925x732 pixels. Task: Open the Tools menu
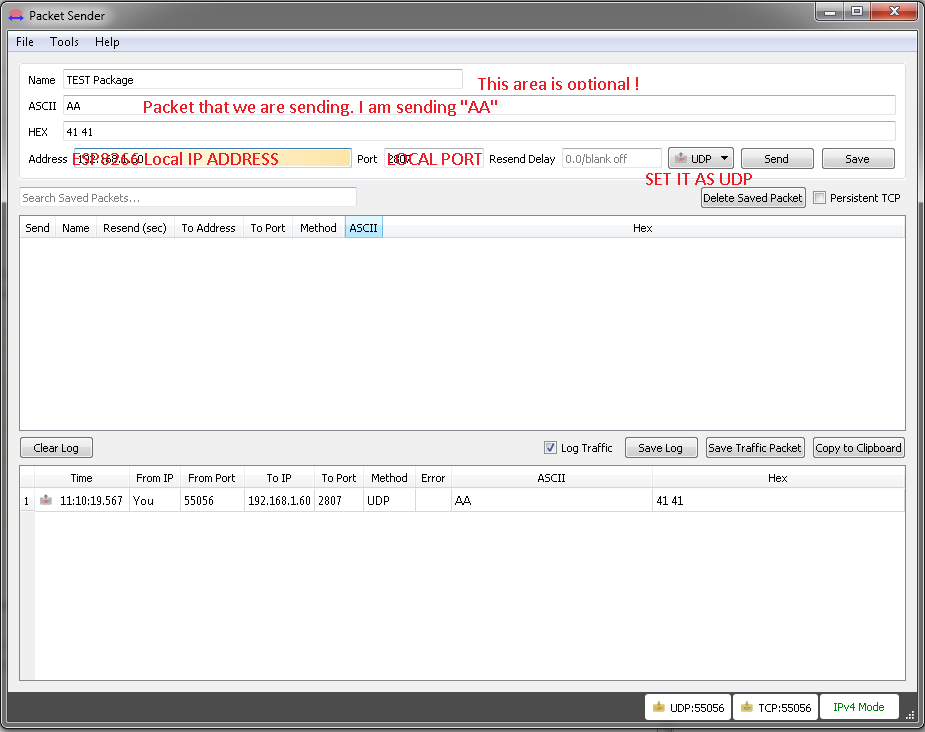pos(64,42)
